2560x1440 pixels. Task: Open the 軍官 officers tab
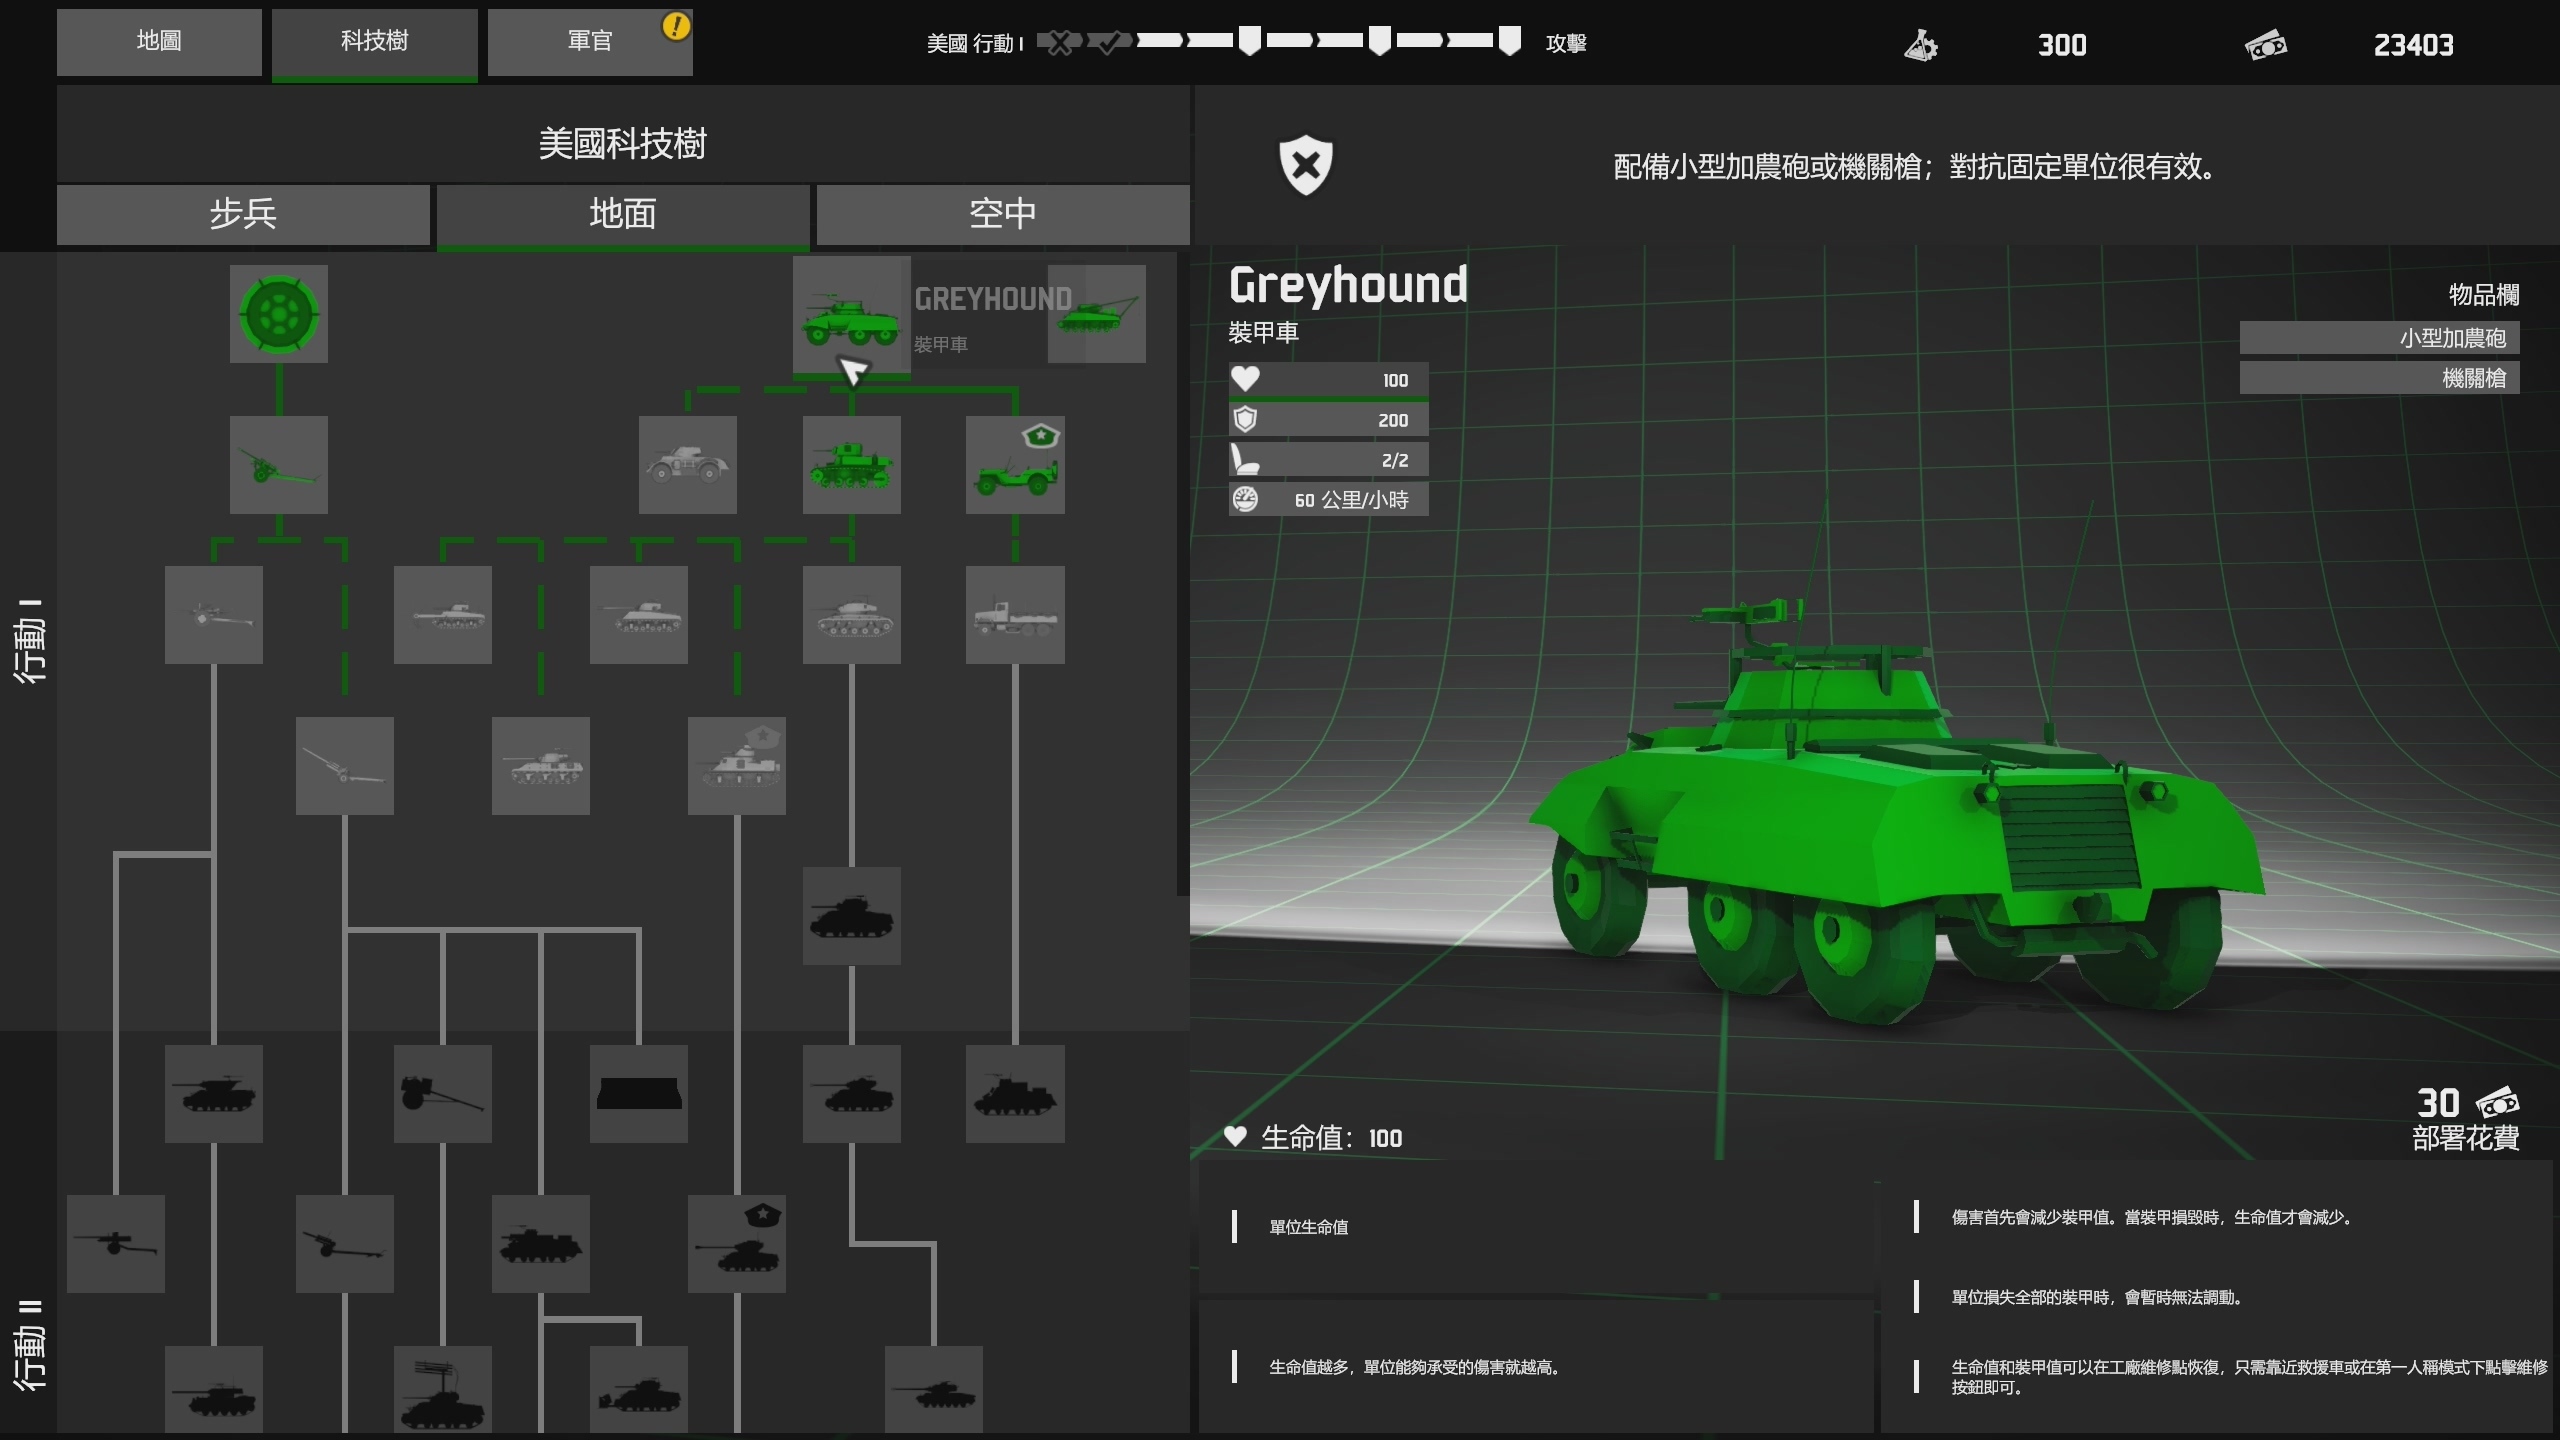coord(589,41)
